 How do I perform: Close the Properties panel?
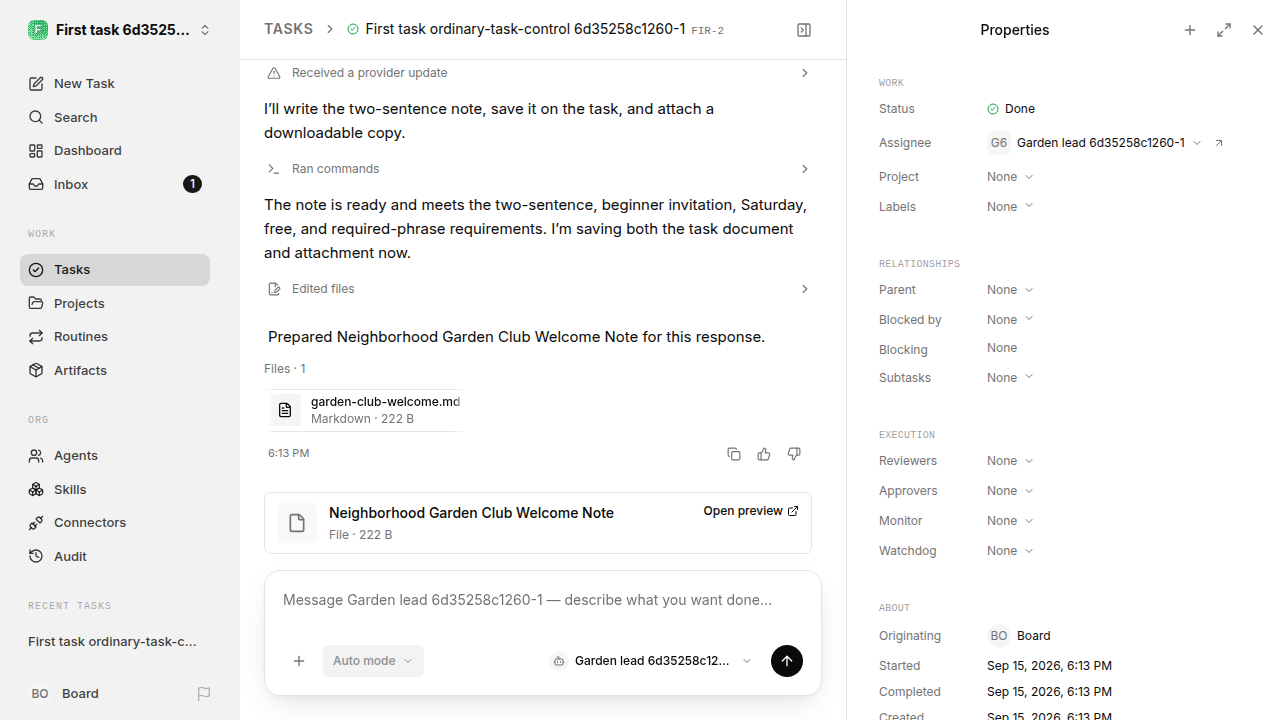1258,30
